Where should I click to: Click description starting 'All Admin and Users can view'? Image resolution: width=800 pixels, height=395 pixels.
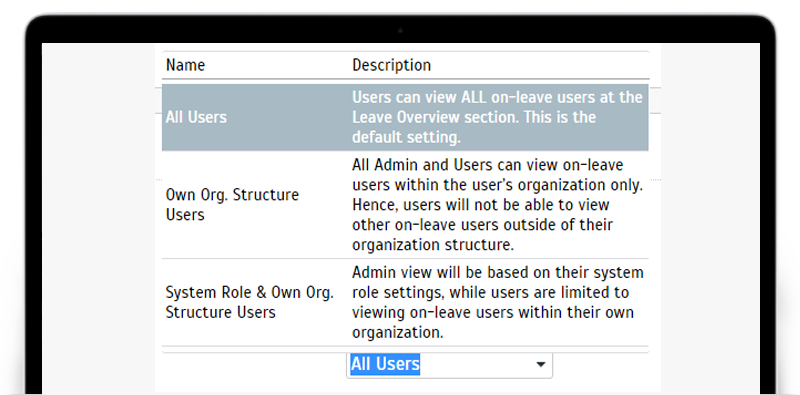click(x=497, y=205)
